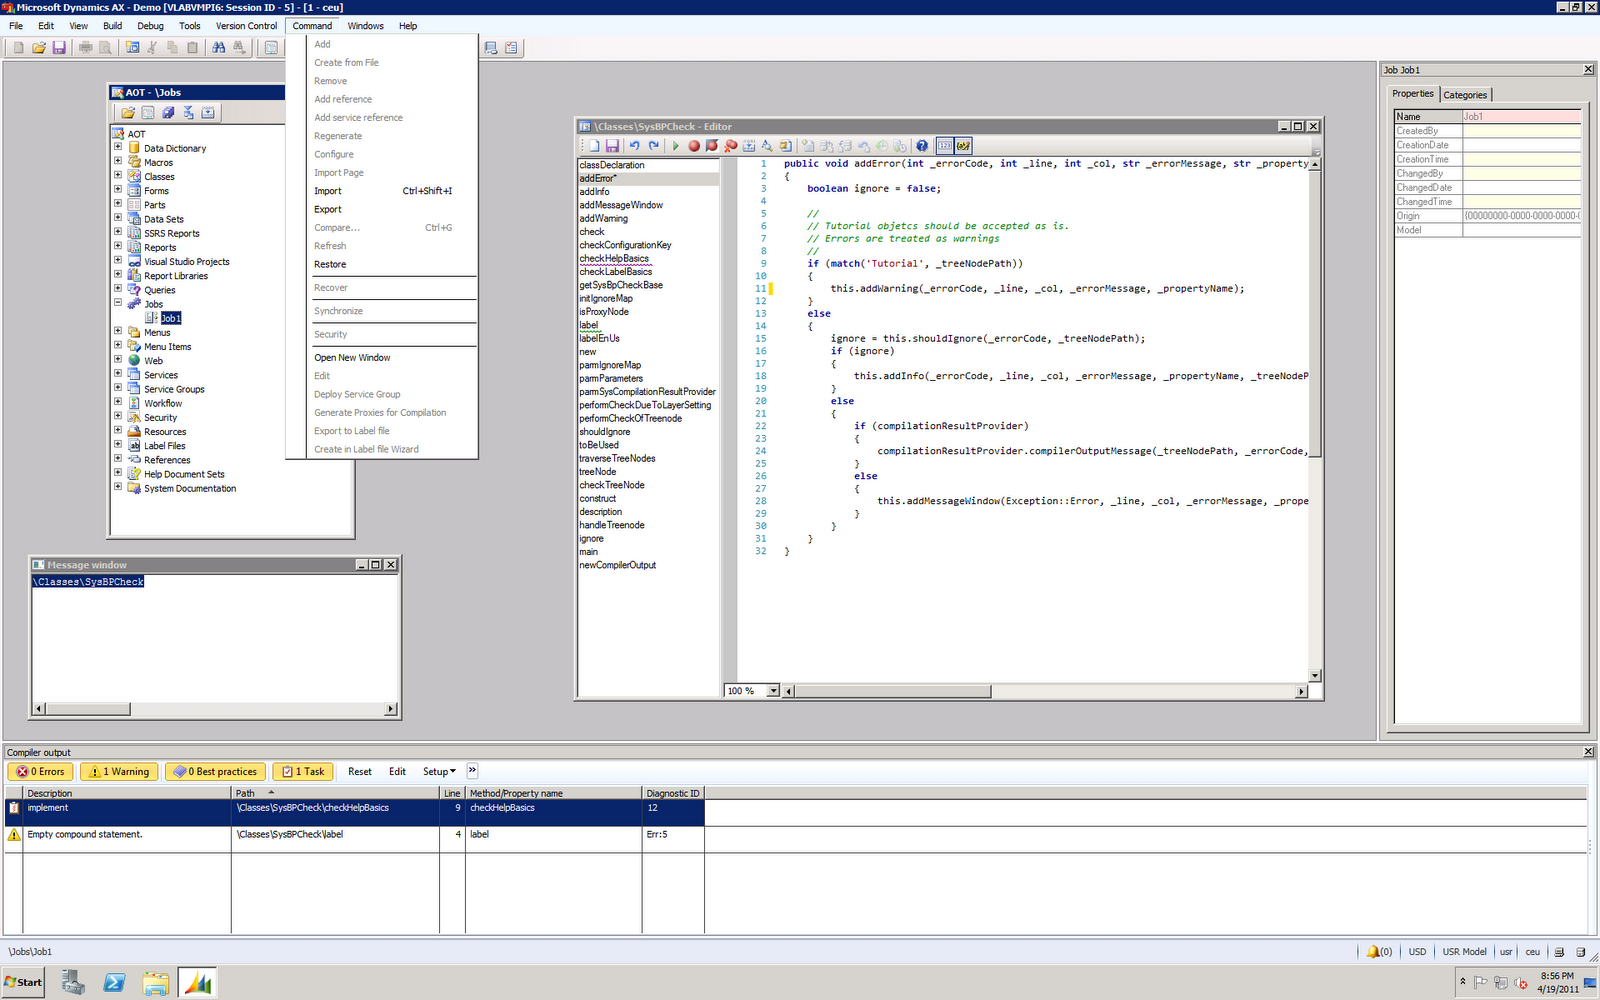Toggle the 1 Warning filter button
1600x1000 pixels.
pos(119,772)
